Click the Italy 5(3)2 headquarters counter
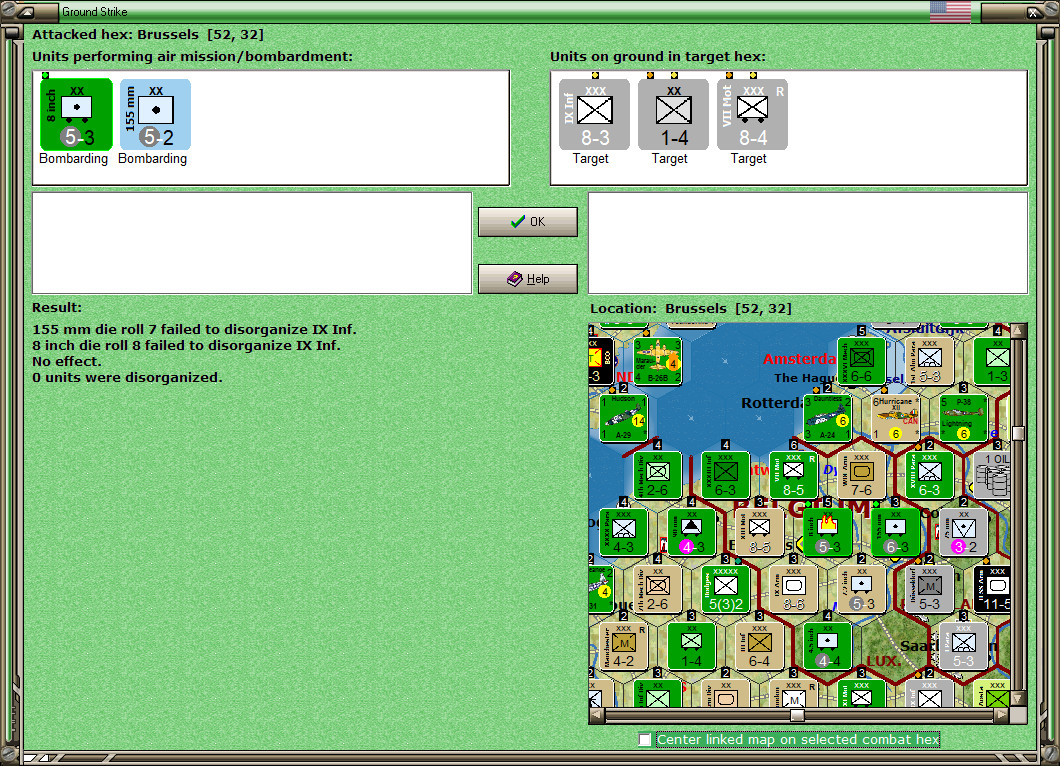 click(x=725, y=590)
